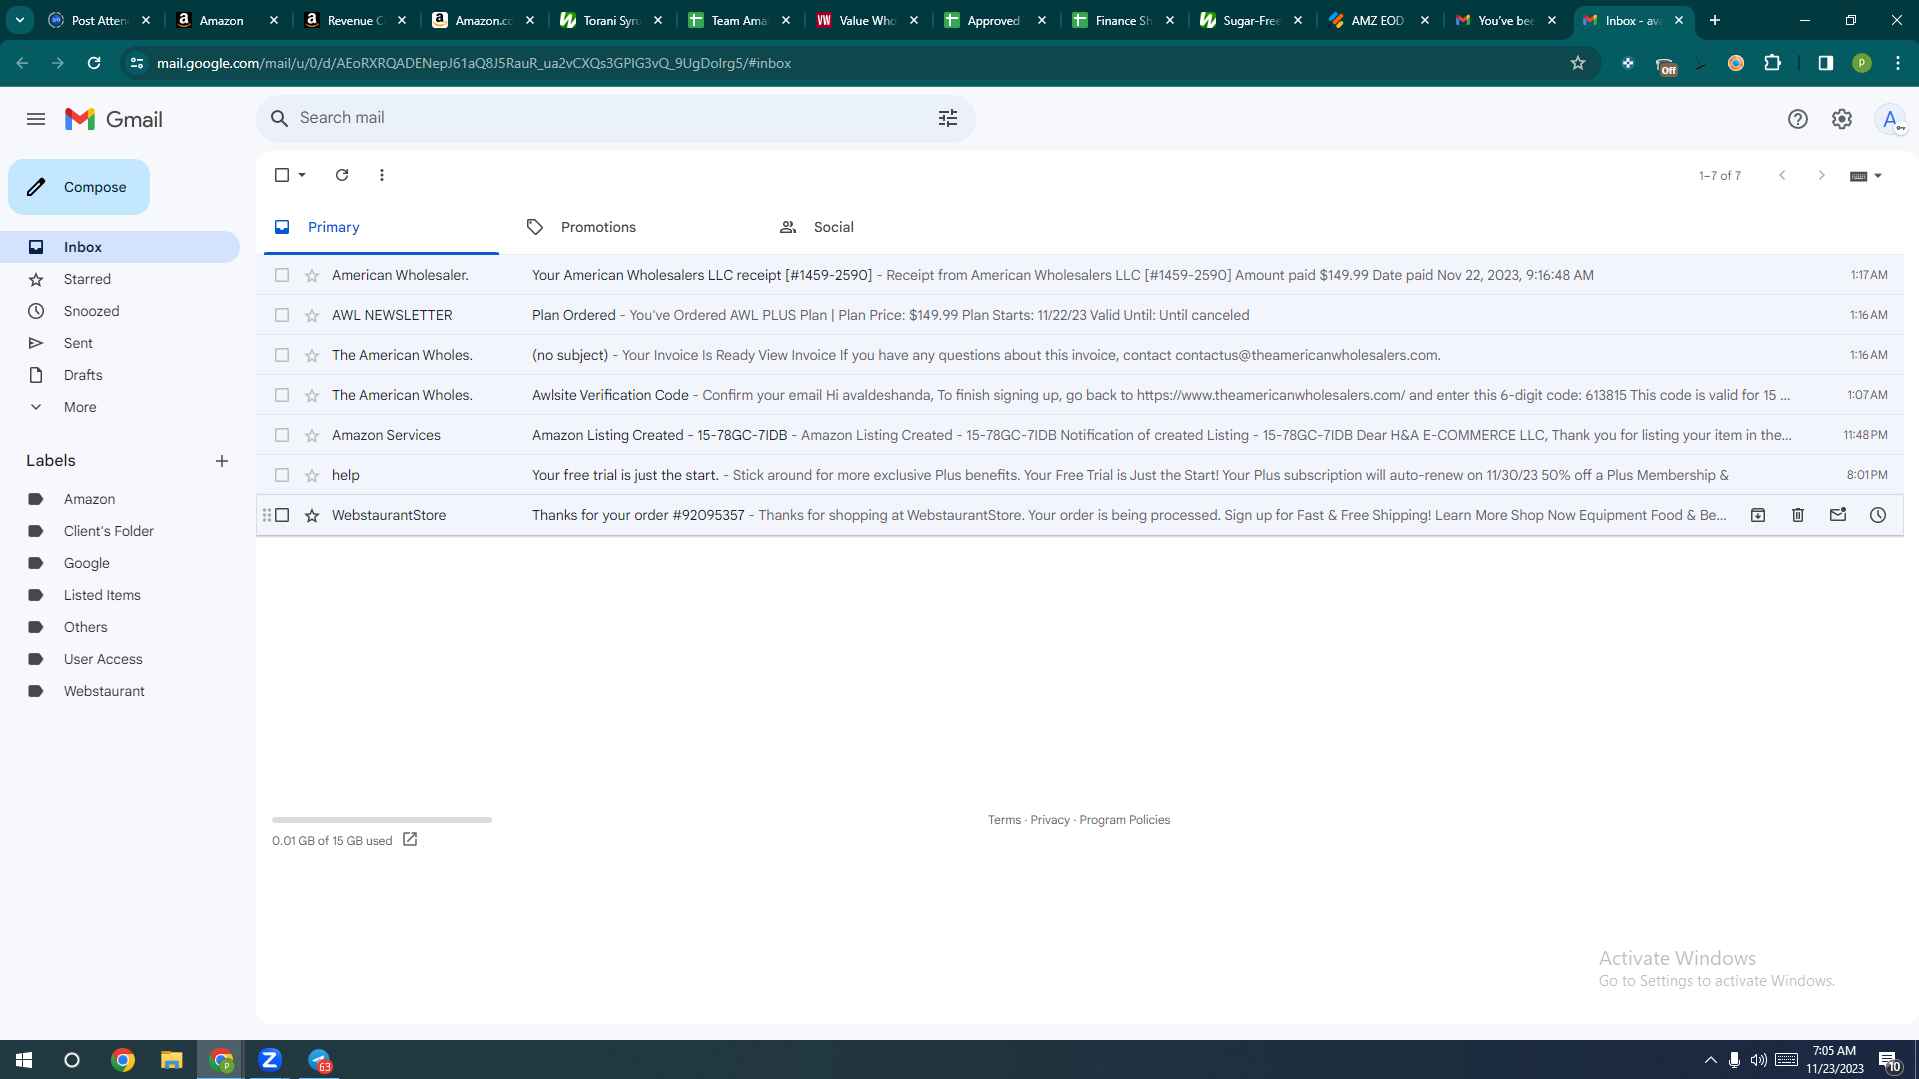The image size is (1919, 1079).
Task: Check the Awlsite Verification Code email
Action: pyautogui.click(x=282, y=395)
